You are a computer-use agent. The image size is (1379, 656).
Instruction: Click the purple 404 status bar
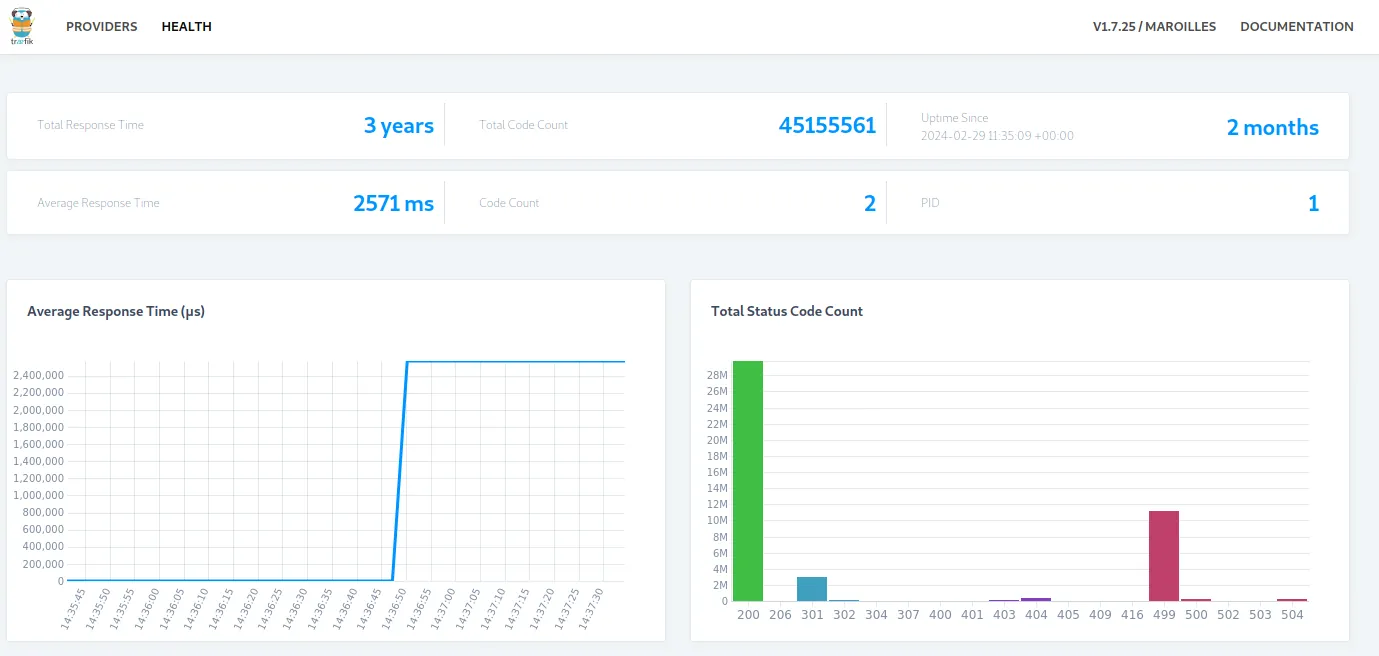pyautogui.click(x=1036, y=599)
